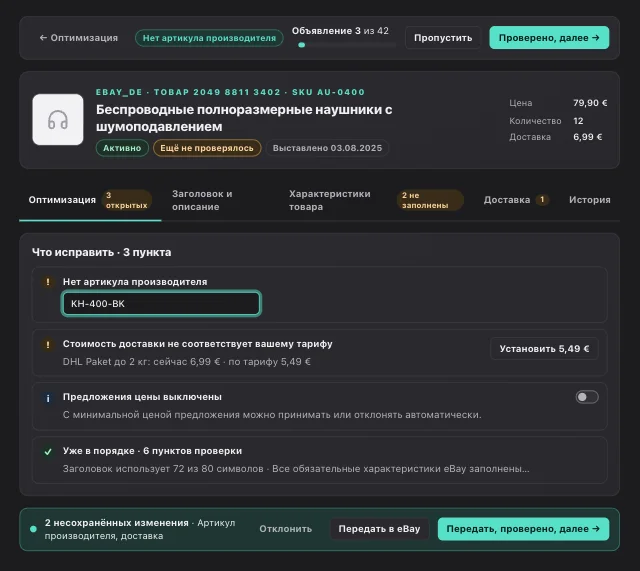Click 'Передать в eBay' button
Viewport: 640px width, 571px height.
coord(379,529)
